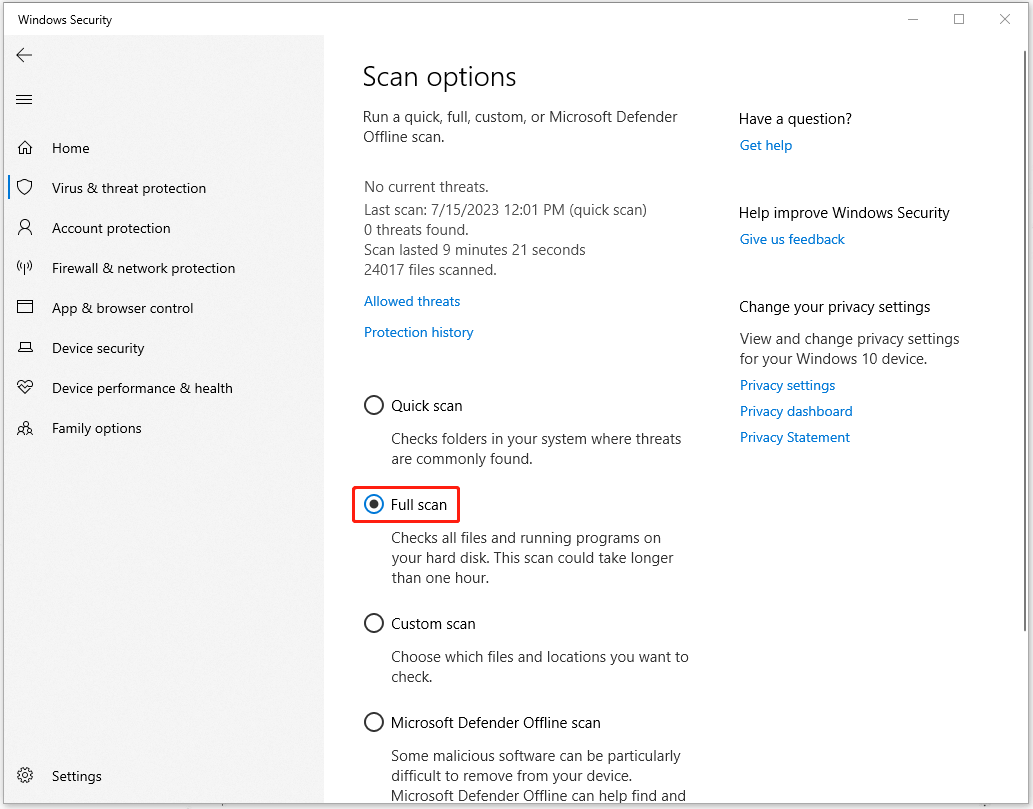Screen dimensions: 1033x809
Task: Select Microsoft Defender Offline scan radio button
Action: (x=374, y=723)
